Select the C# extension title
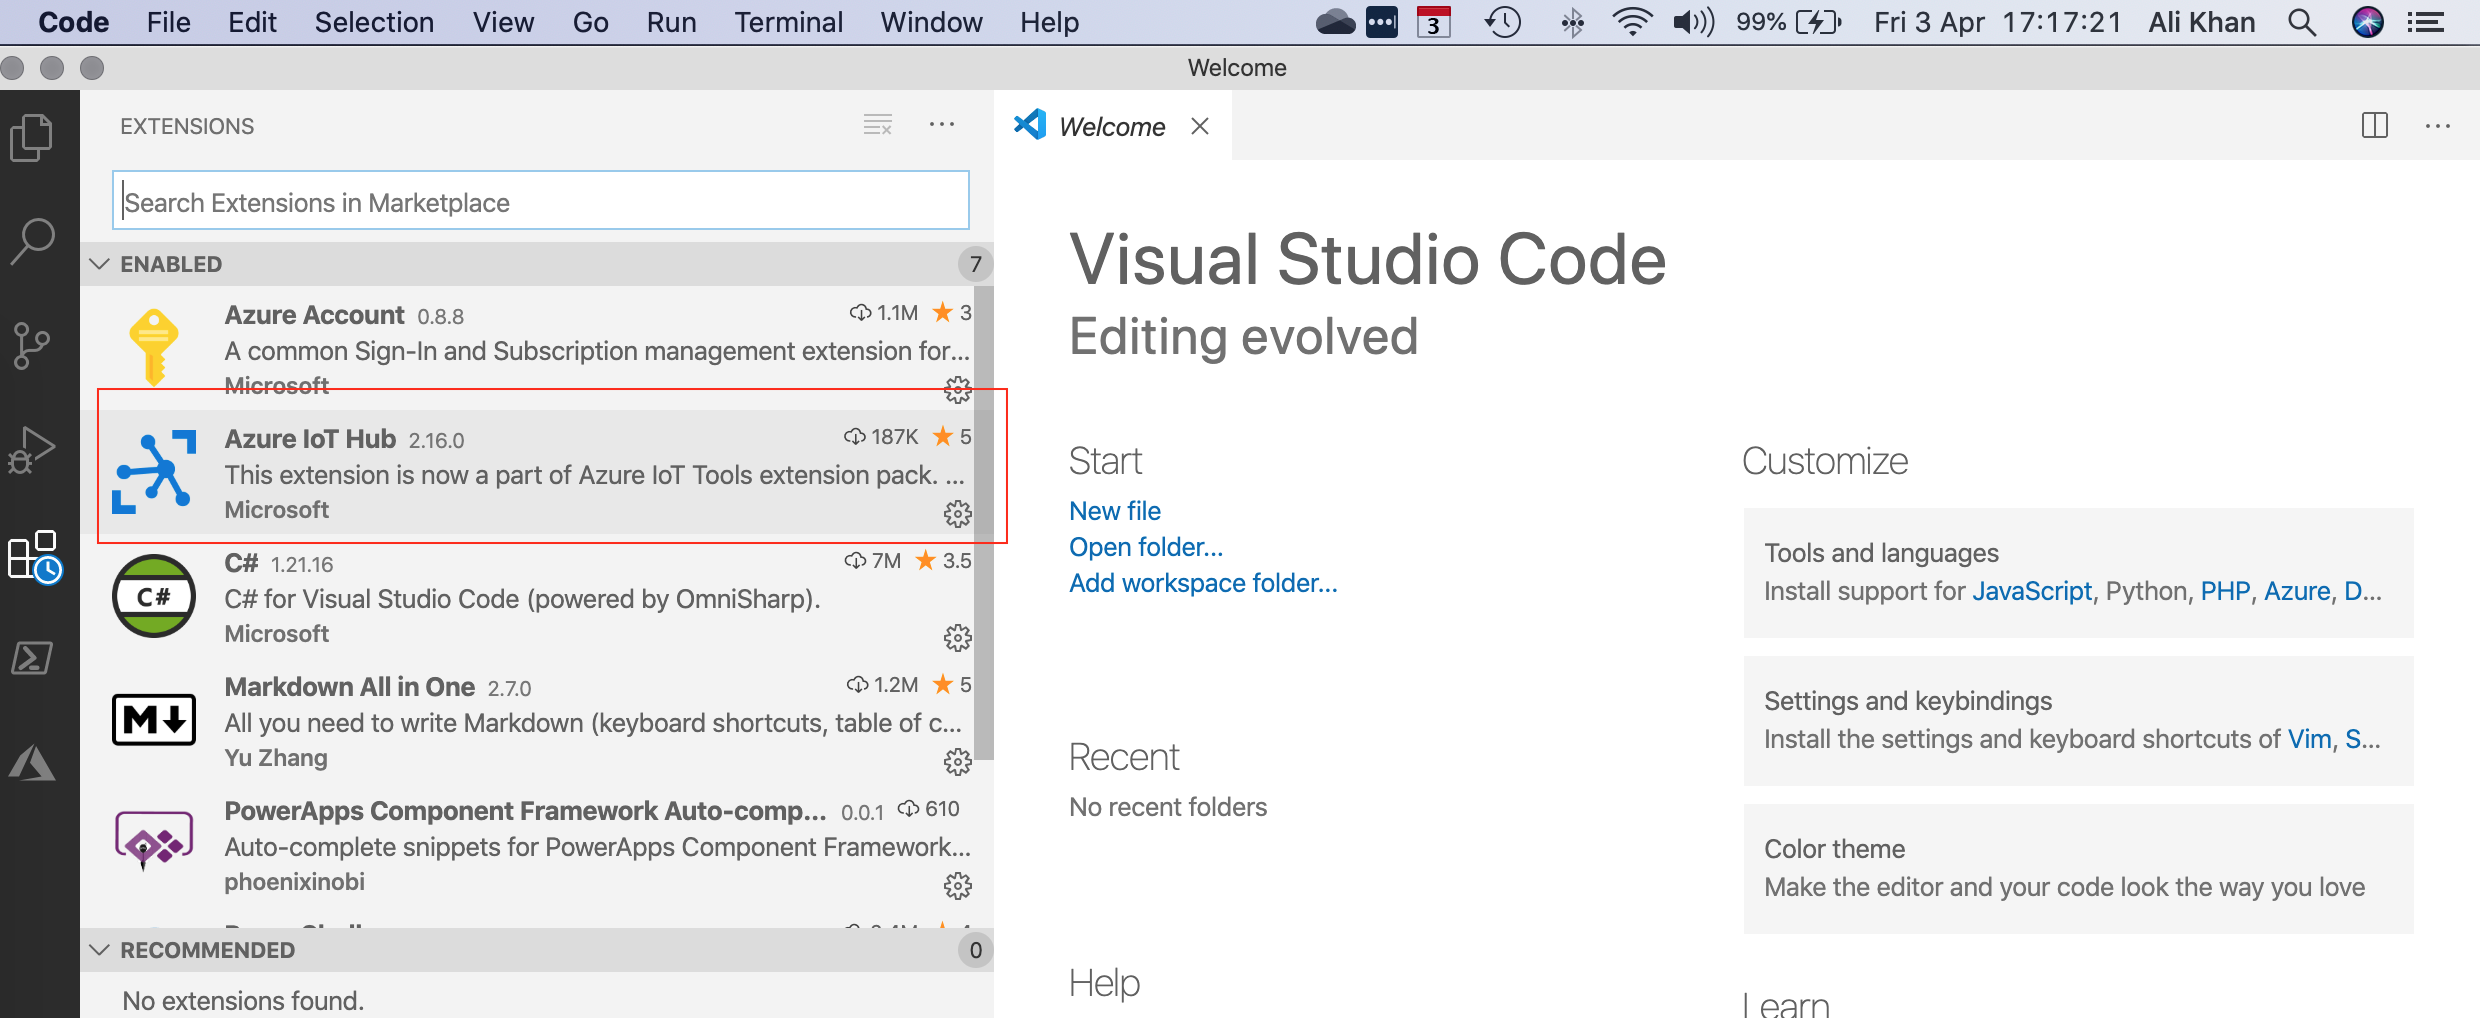 [241, 563]
